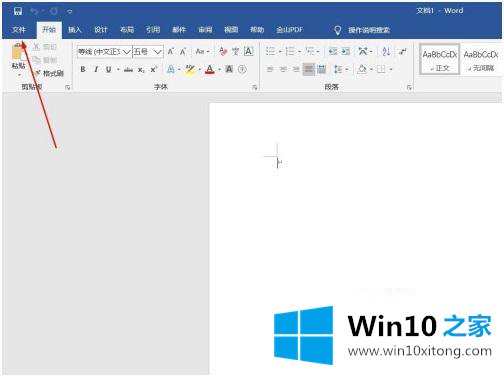Click the Decrease Indent icon
The height and width of the screenshot is (377, 504).
point(333,51)
